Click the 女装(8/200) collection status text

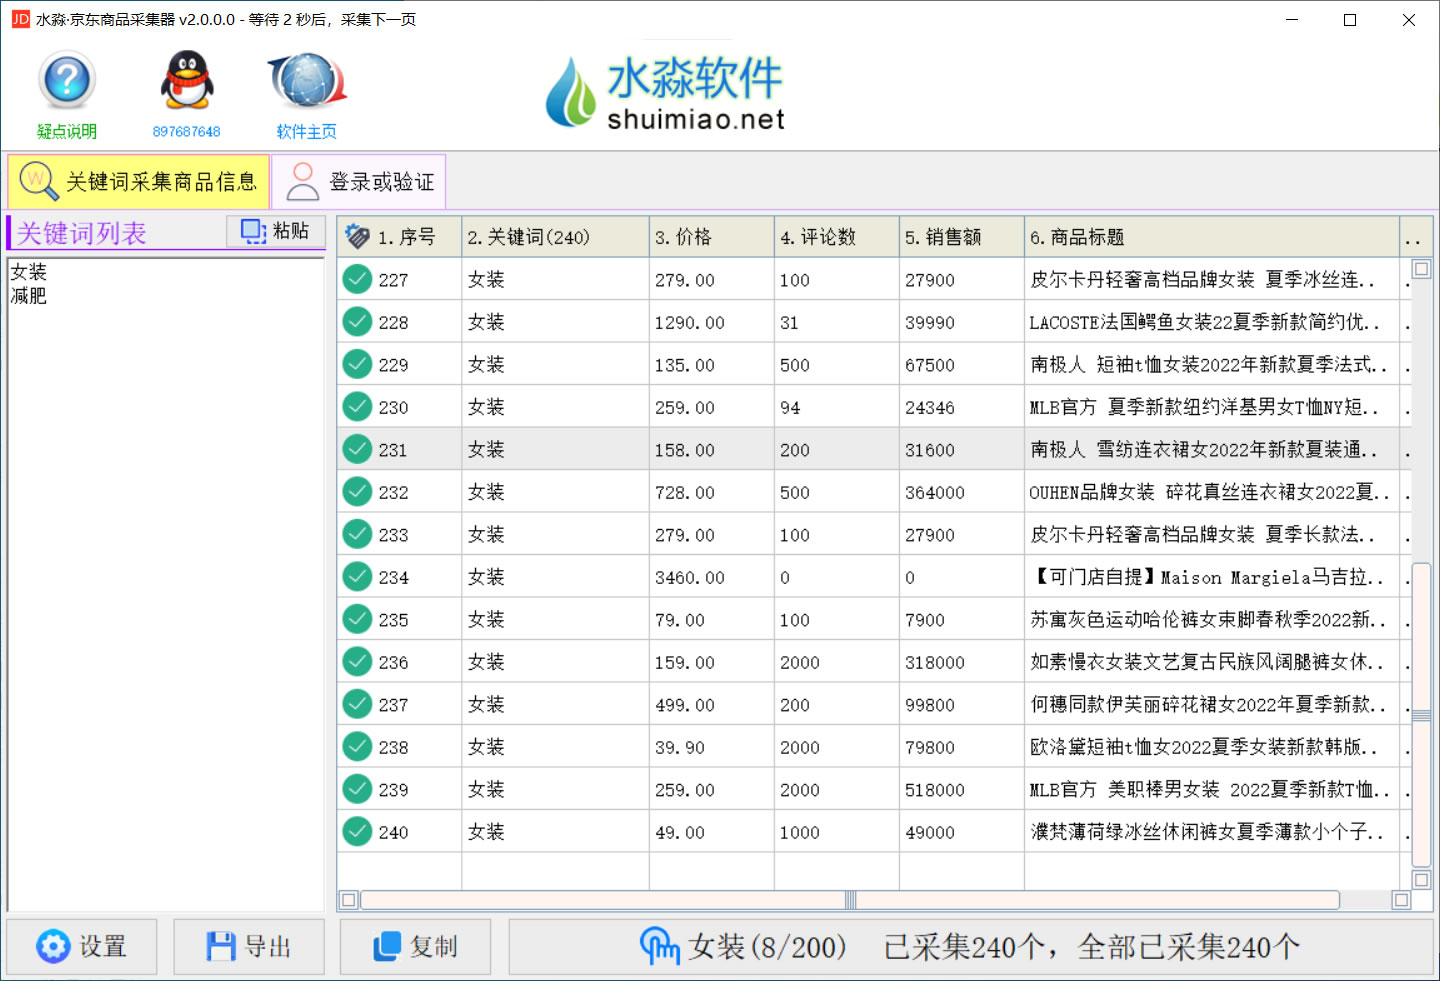[767, 947]
